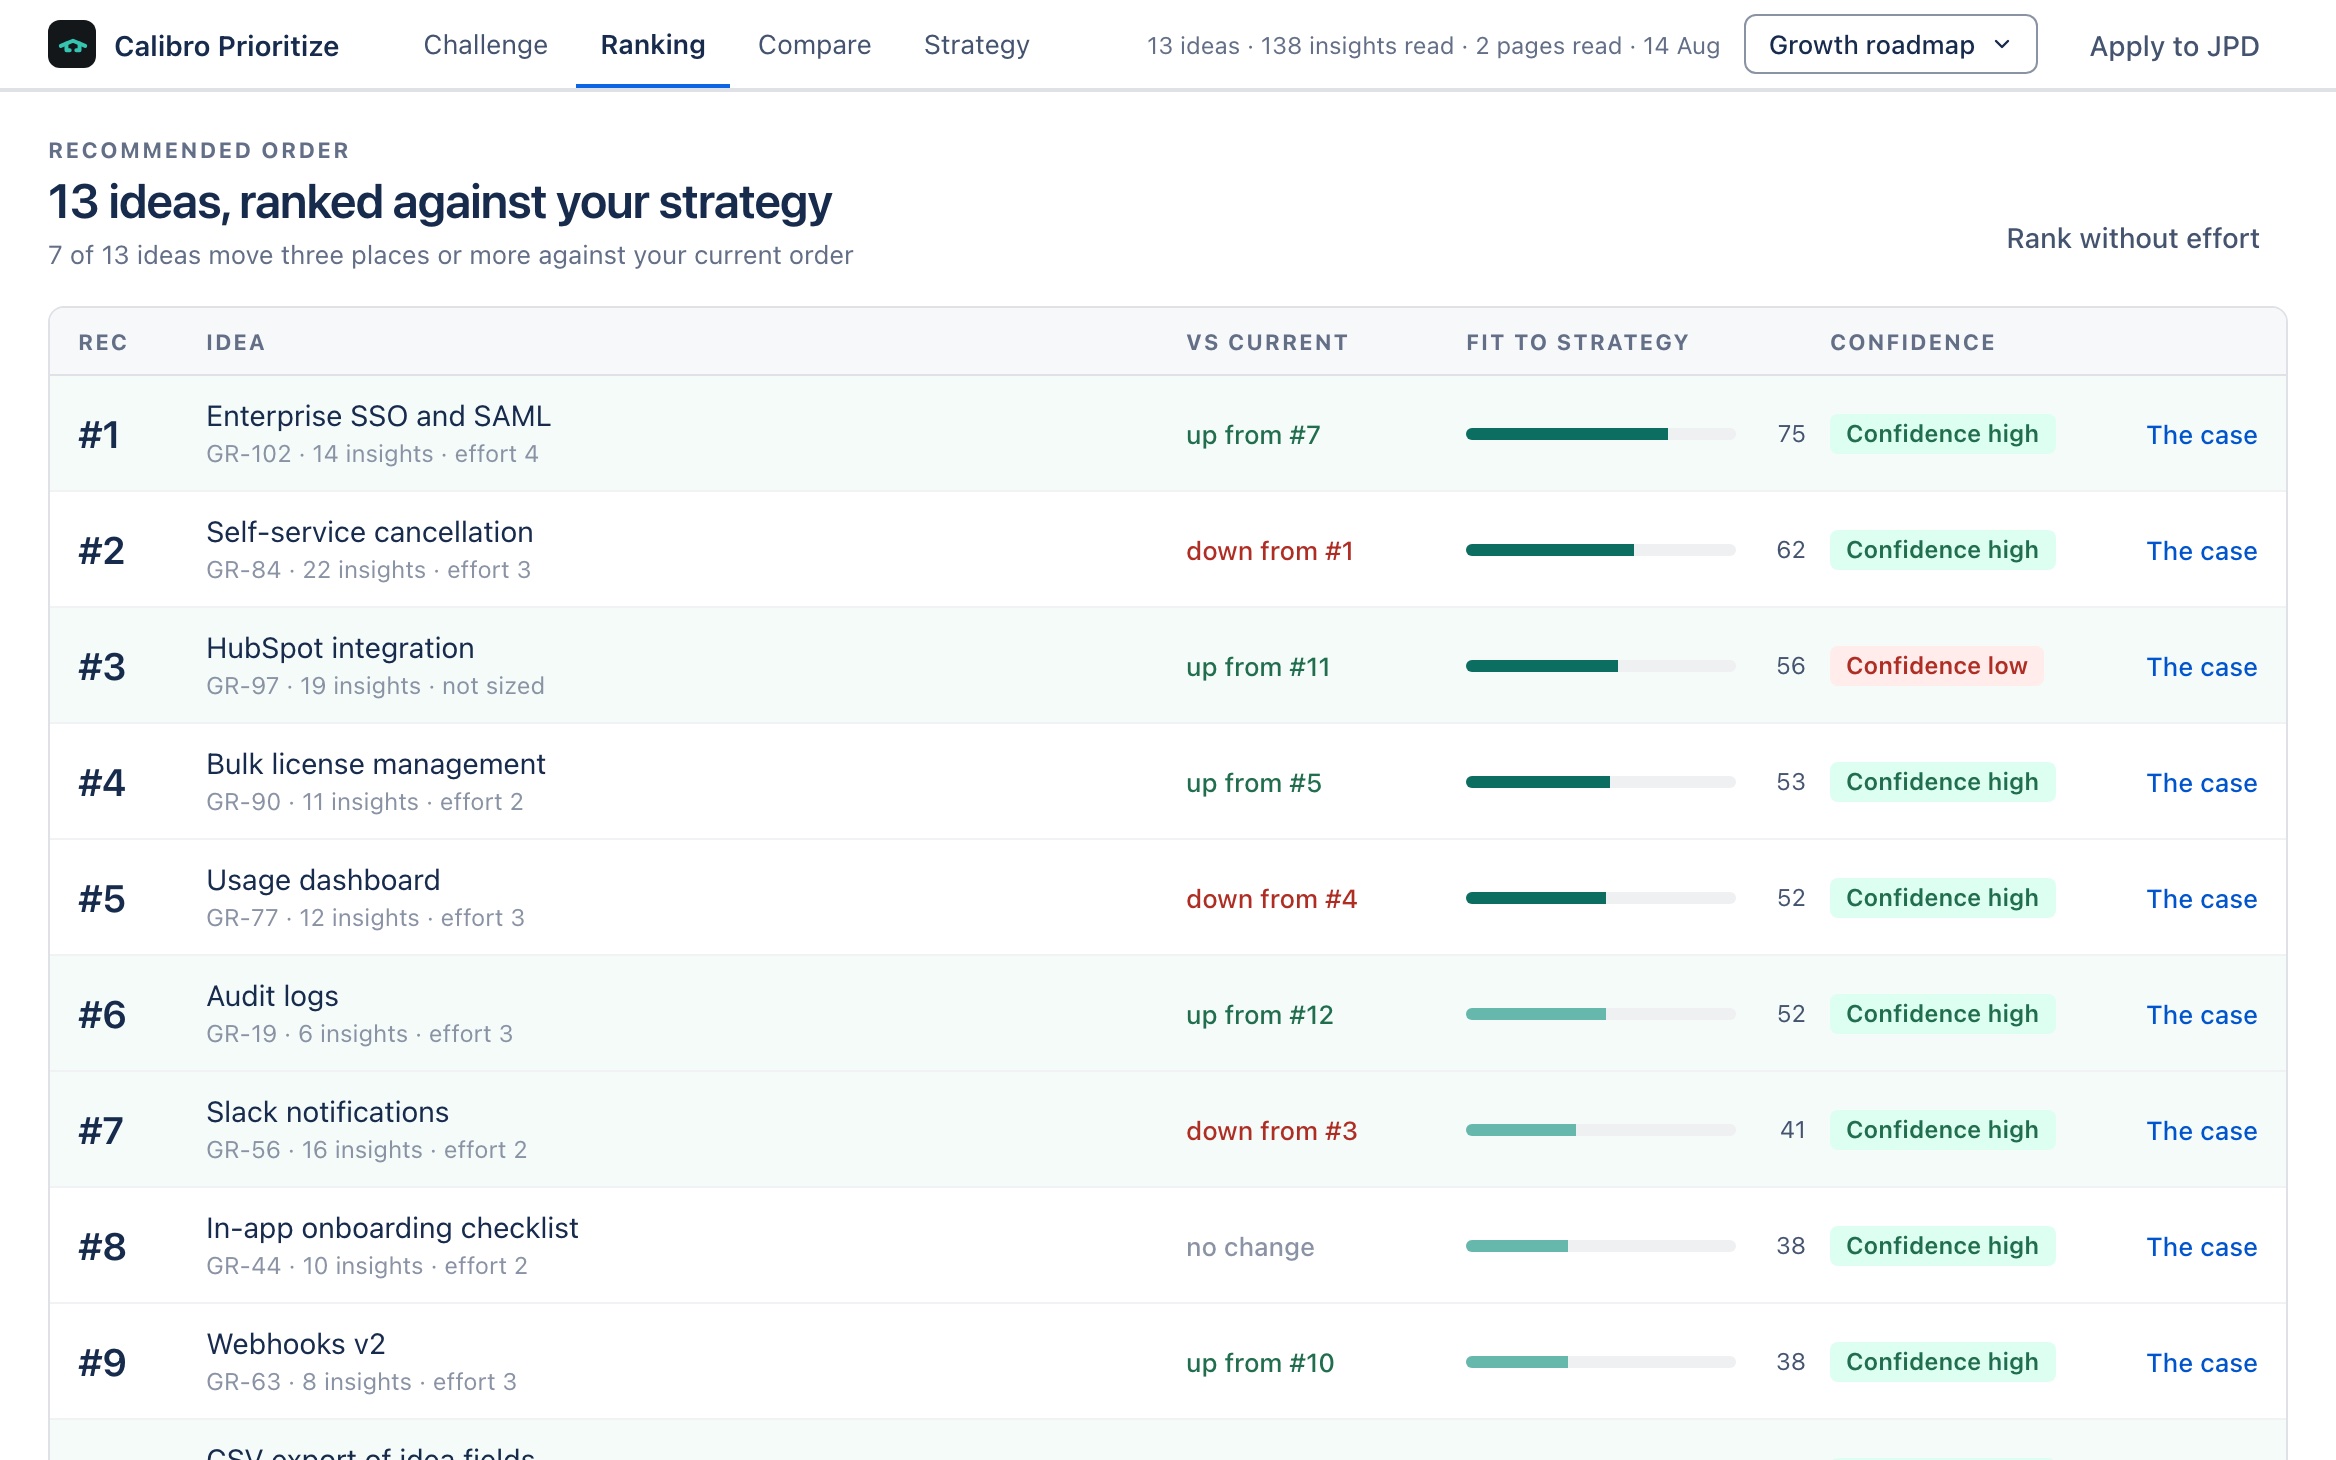Viewport: 2336px width, 1460px height.
Task: Click the Slack notifications idea title
Action: click(x=327, y=1112)
